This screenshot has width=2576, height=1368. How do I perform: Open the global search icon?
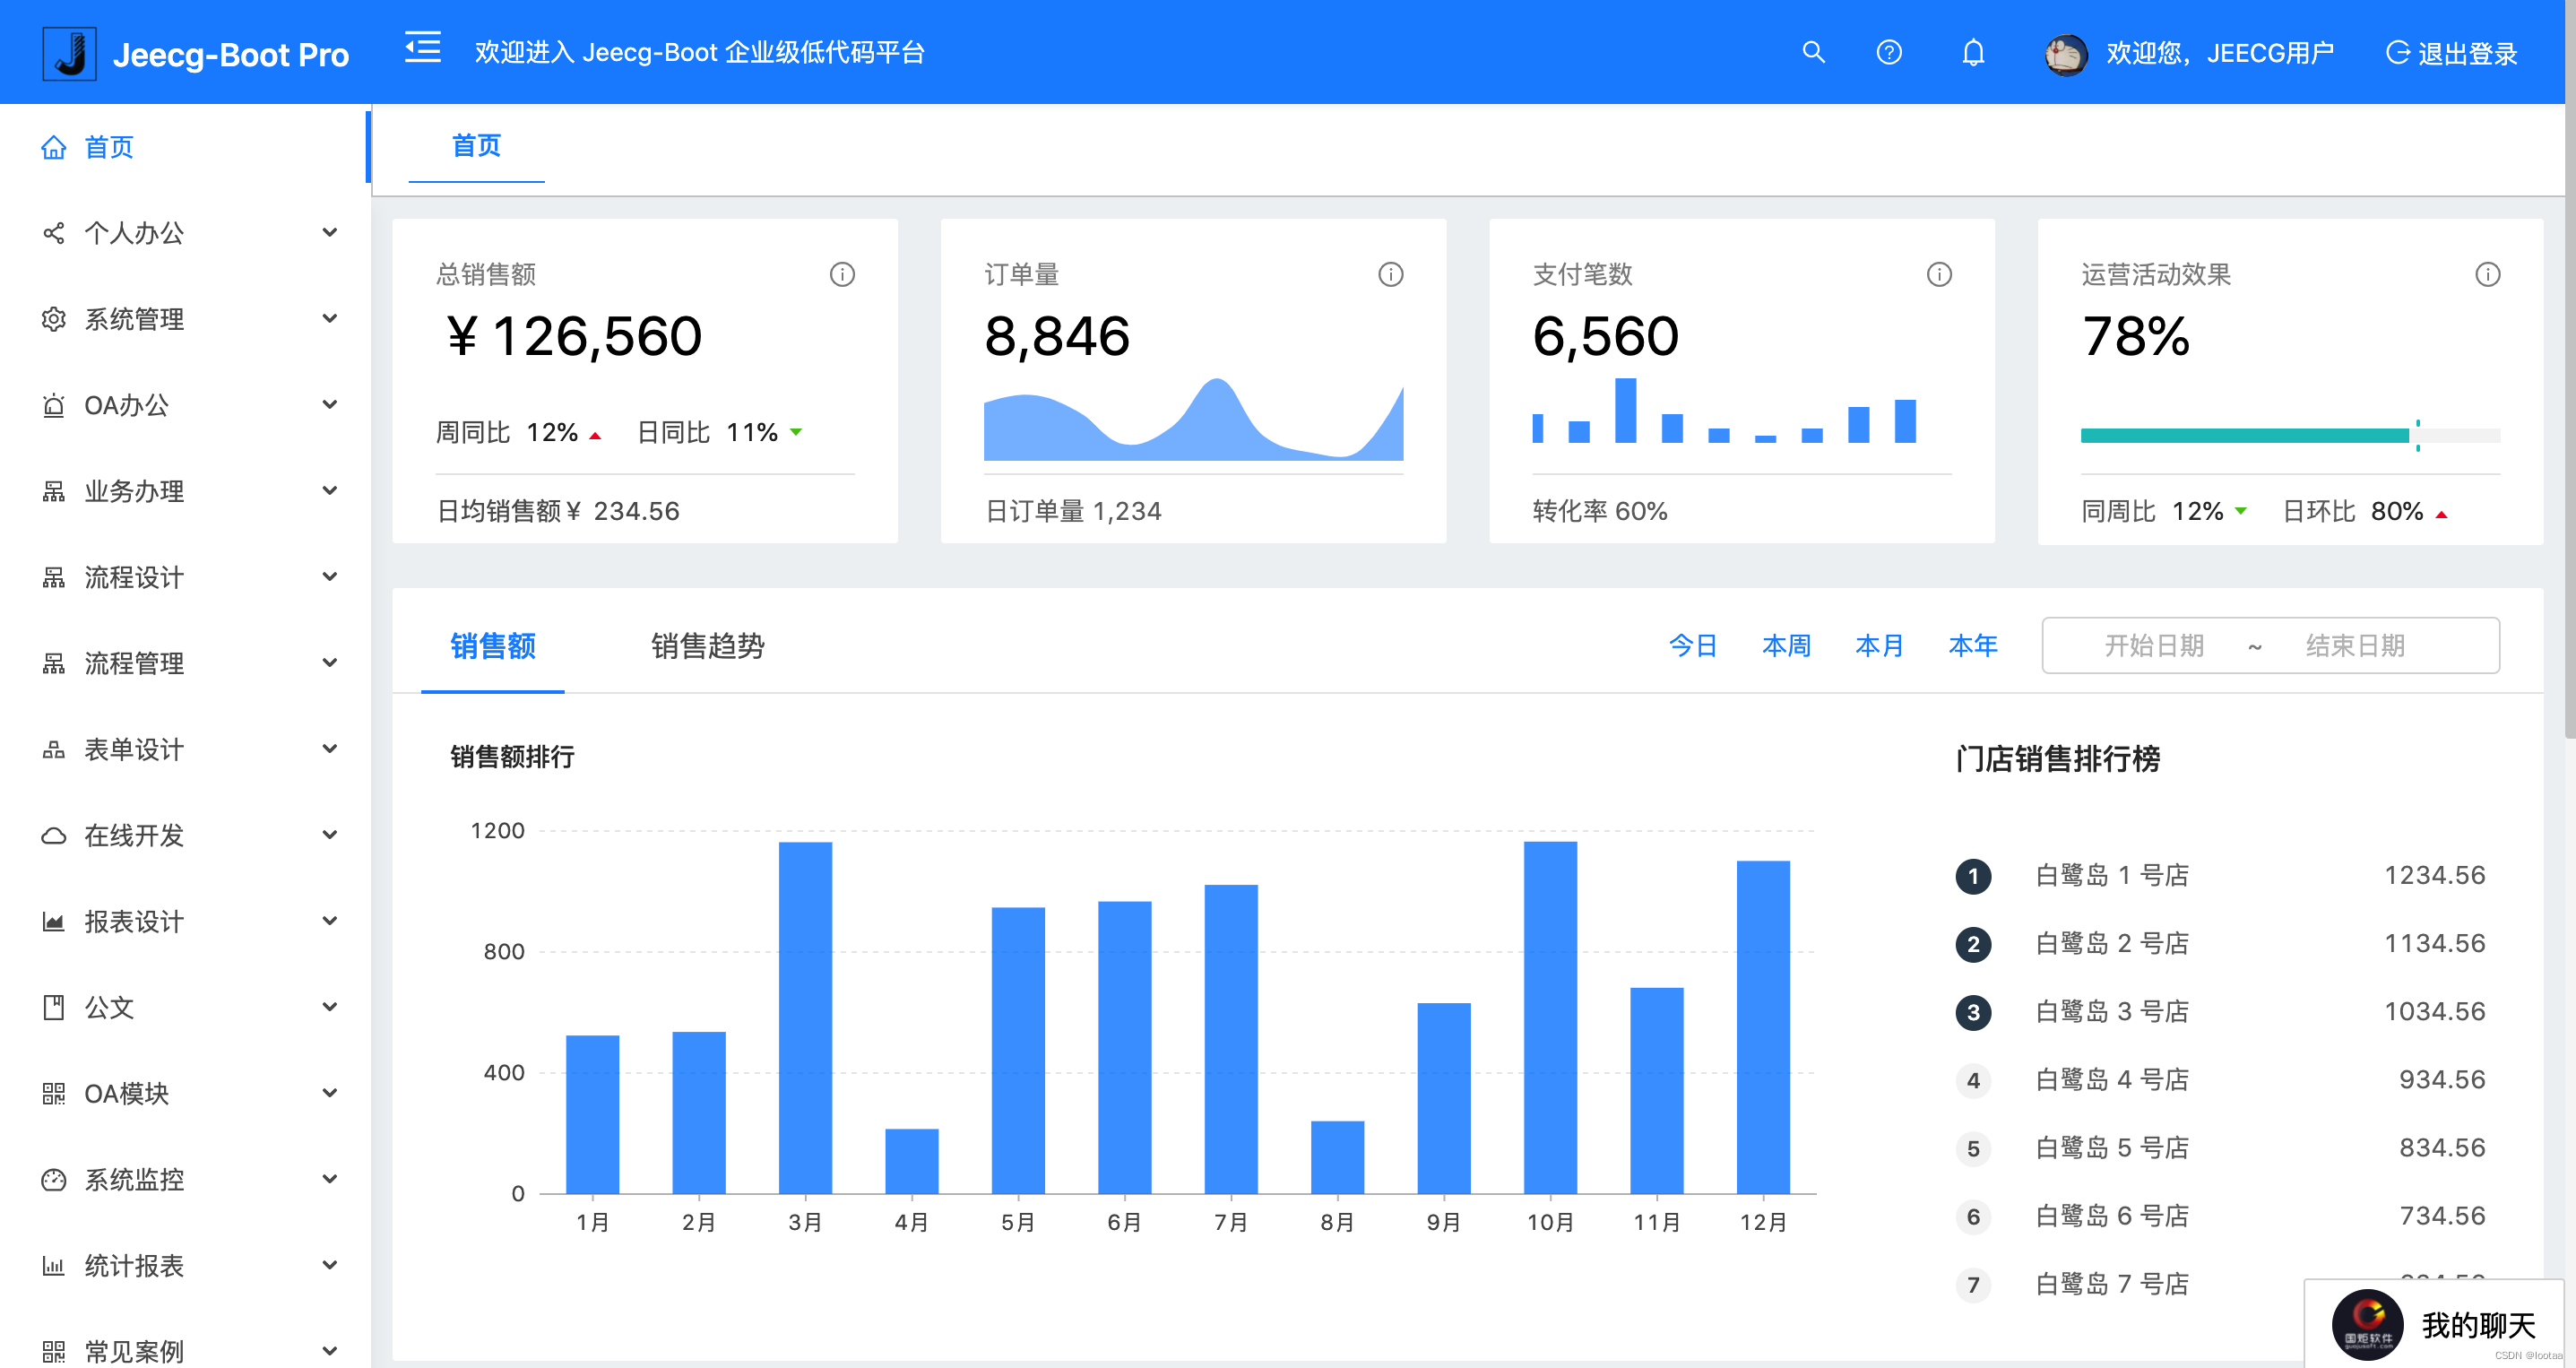(x=1813, y=52)
